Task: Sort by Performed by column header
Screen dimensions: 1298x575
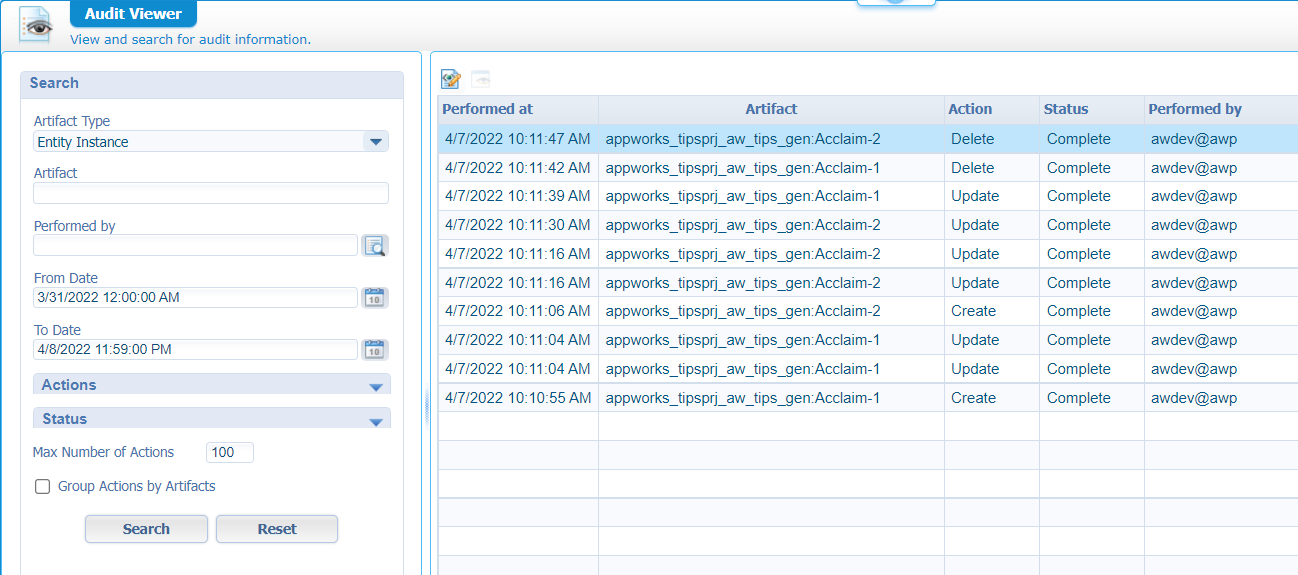Action: coord(1221,109)
